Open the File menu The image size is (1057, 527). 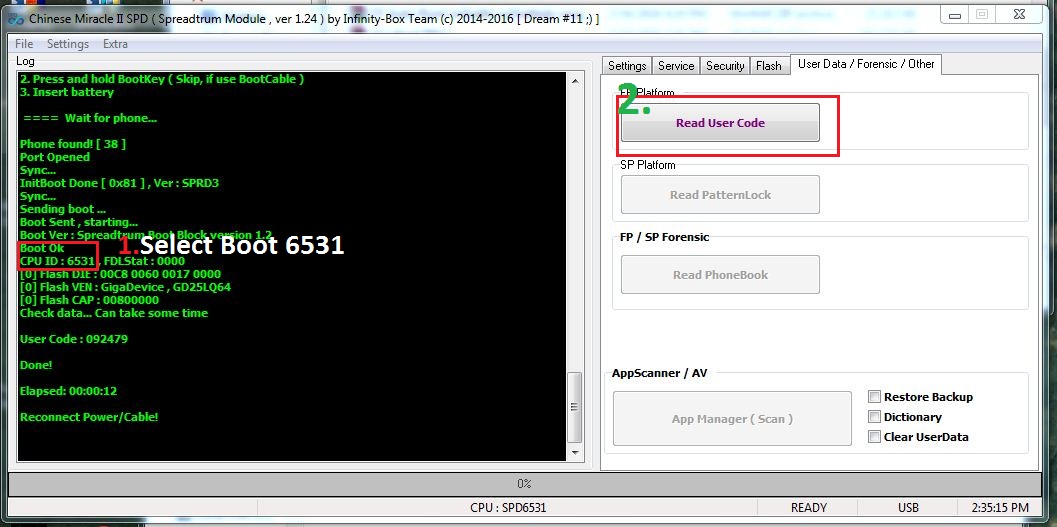click(24, 44)
